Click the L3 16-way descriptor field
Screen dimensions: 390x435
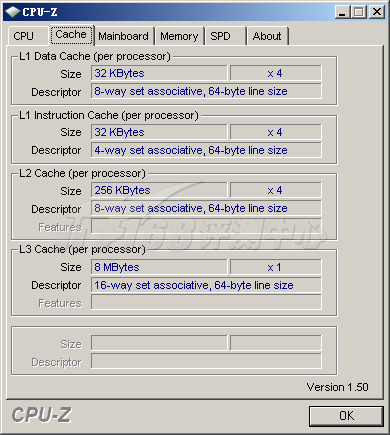[x=206, y=285]
